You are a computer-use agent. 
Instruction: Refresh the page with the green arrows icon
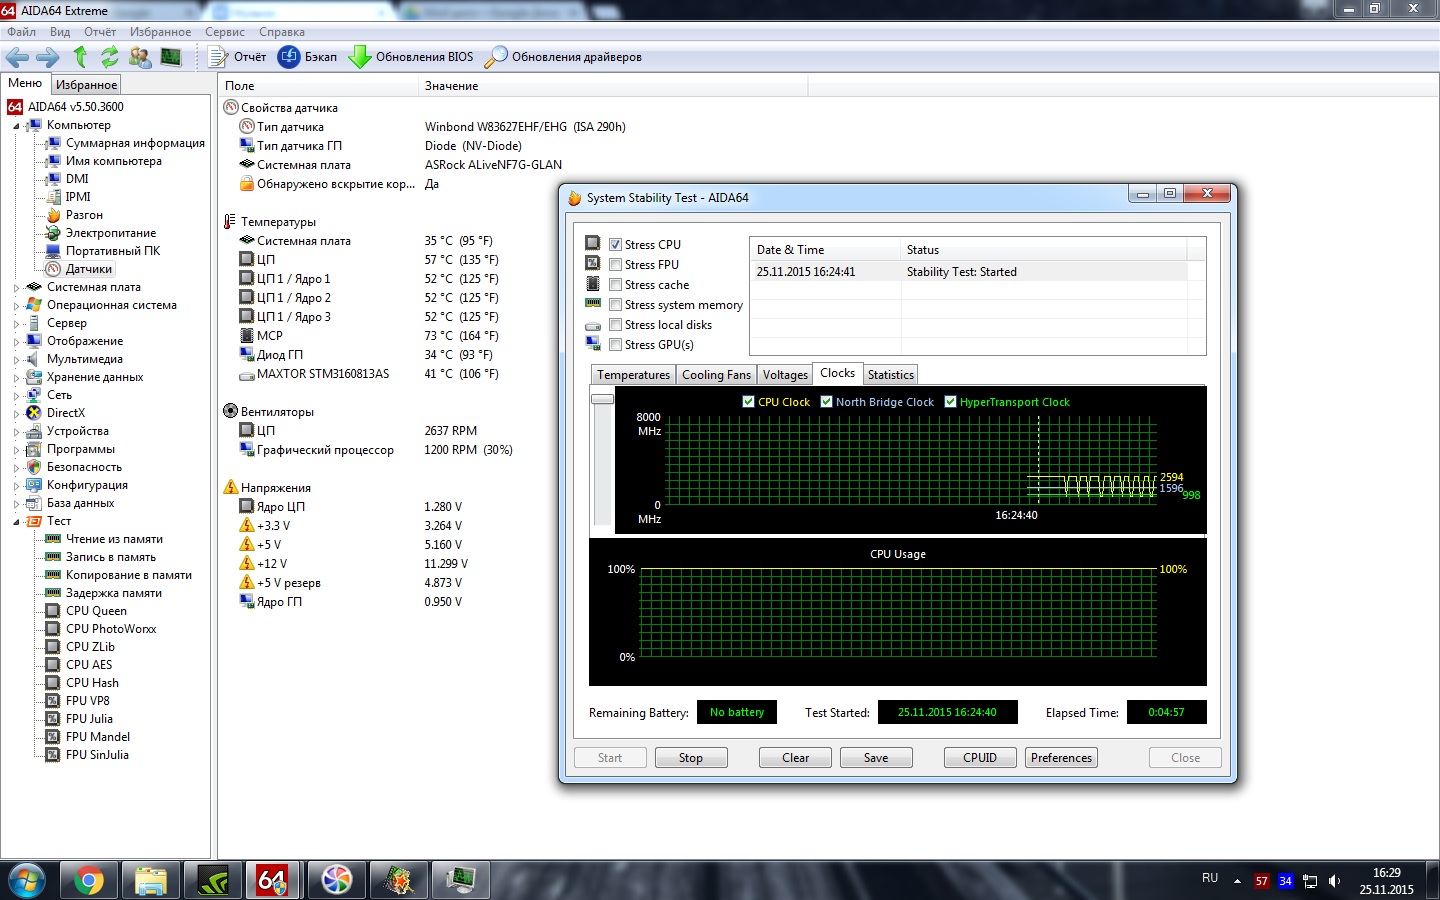point(110,57)
